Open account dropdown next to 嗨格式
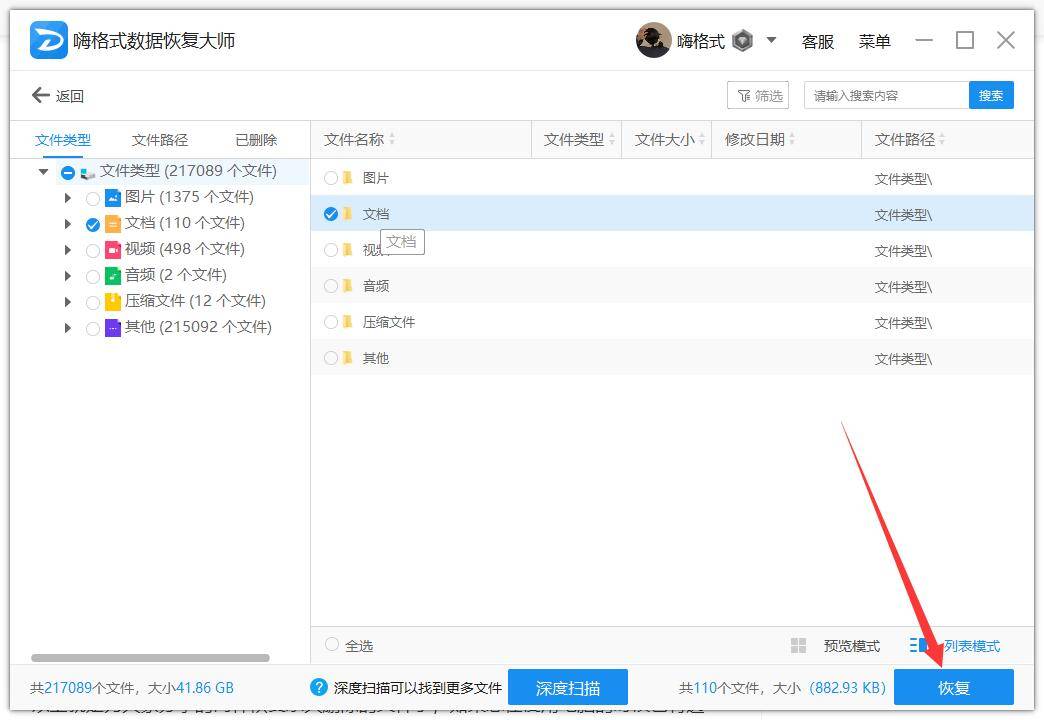The height and width of the screenshot is (720, 1044). point(771,41)
